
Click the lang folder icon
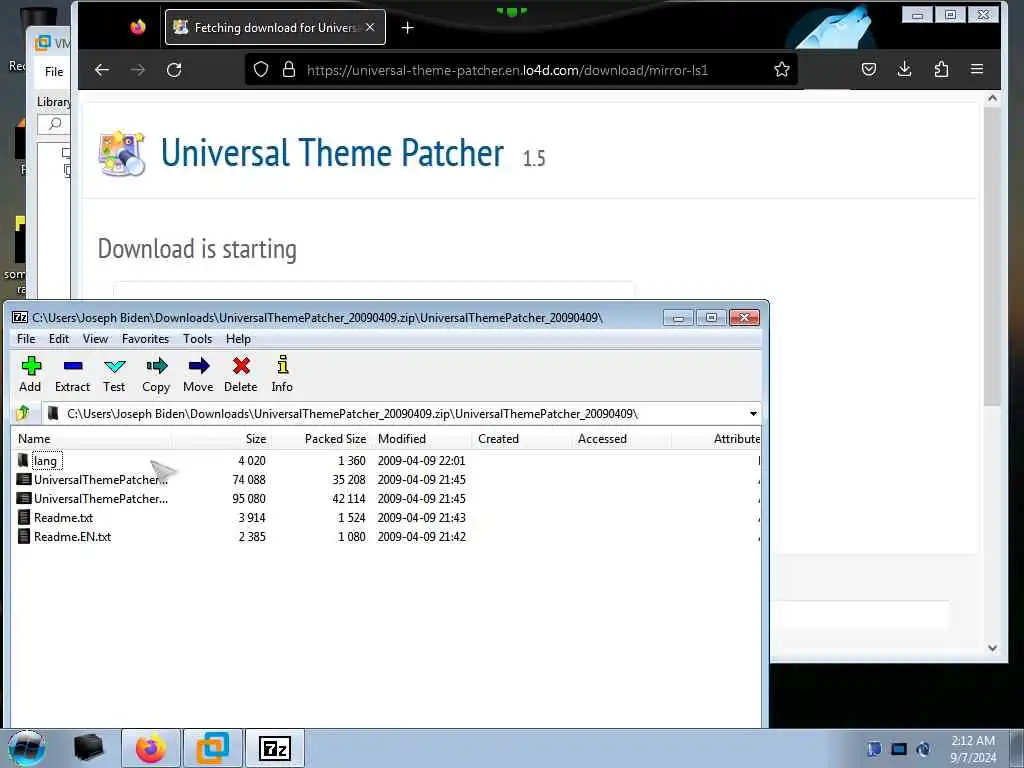point(24,460)
